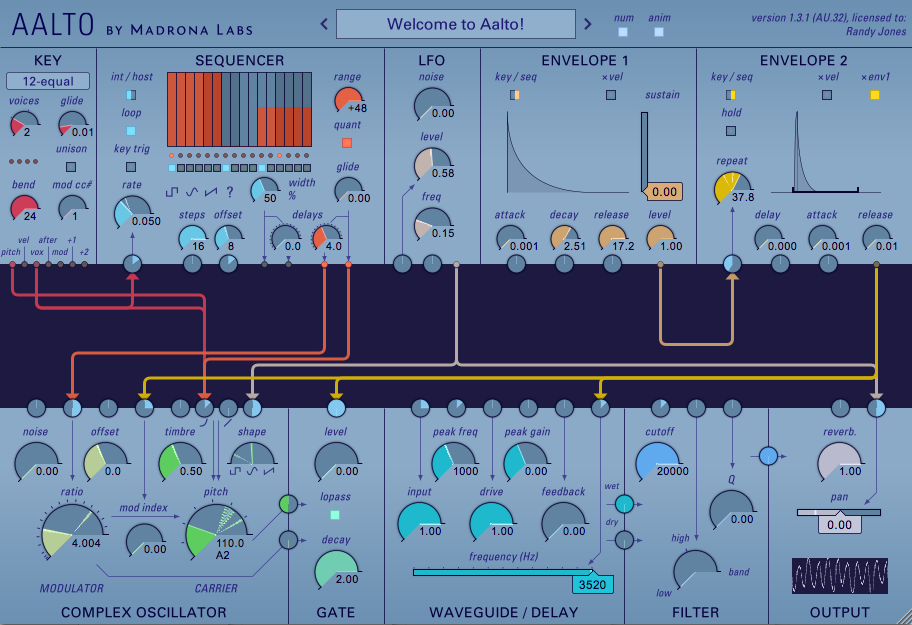Click the modulator ratio dial

pos(72,534)
